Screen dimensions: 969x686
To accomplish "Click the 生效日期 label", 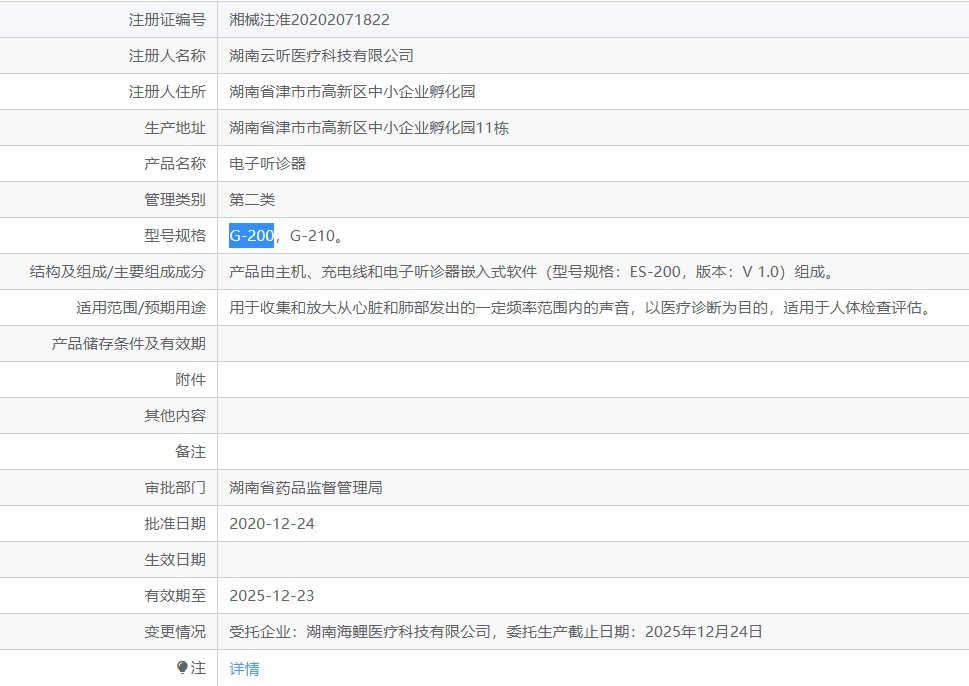I will (x=175, y=559).
